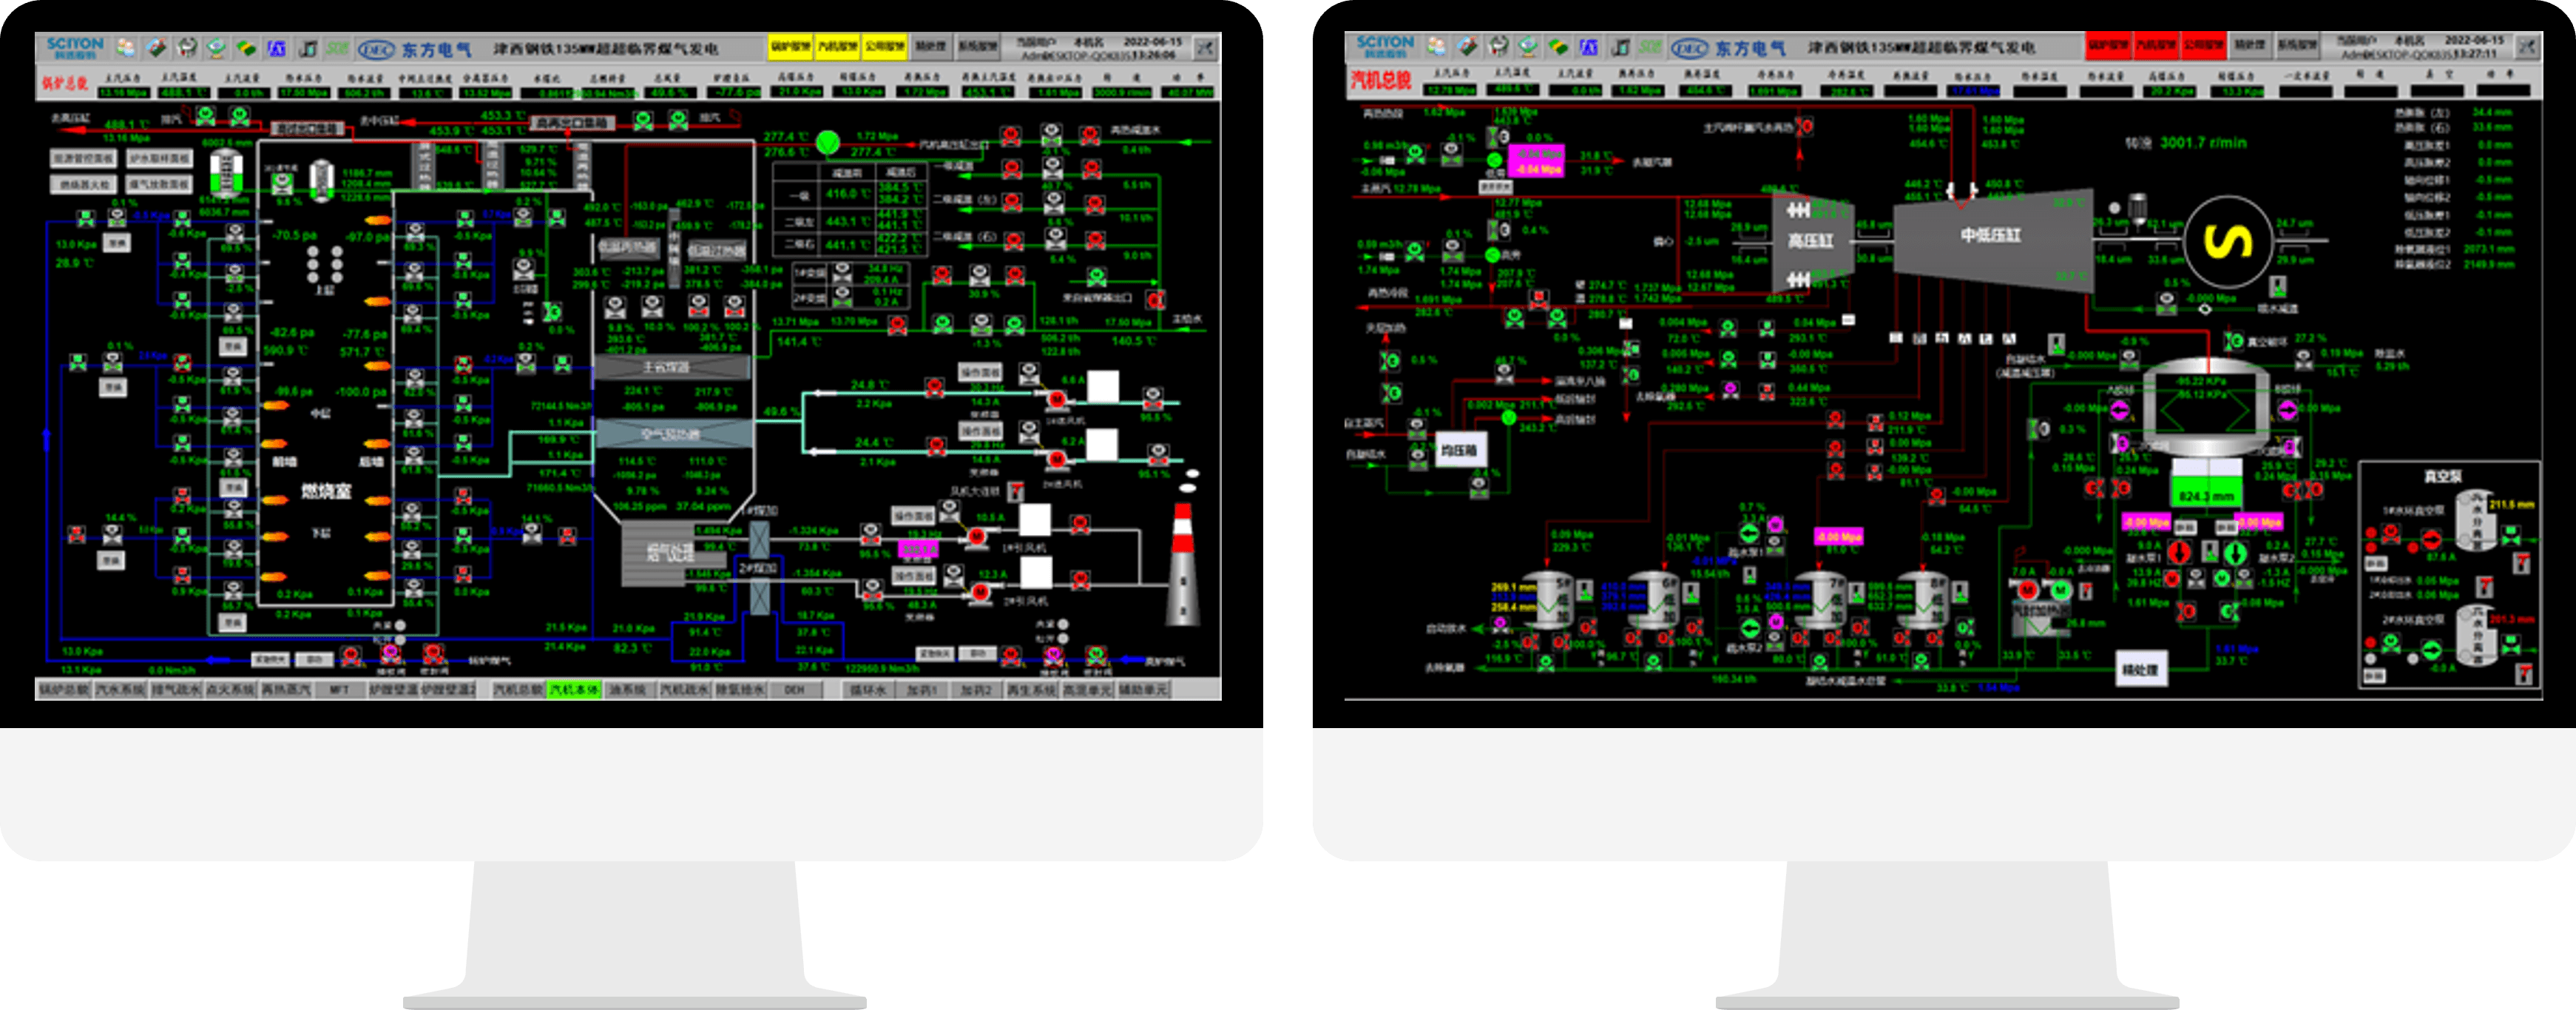
Task: Click yellow 汽机报警 alarm button on left monitor
Action: tap(837, 46)
